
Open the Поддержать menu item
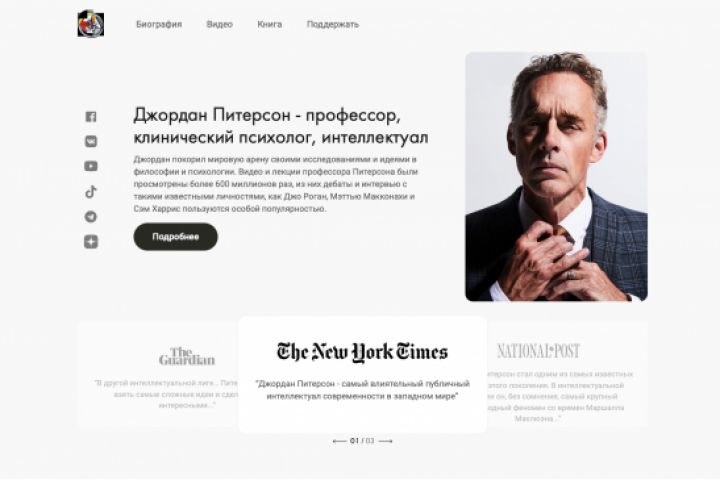click(x=333, y=24)
